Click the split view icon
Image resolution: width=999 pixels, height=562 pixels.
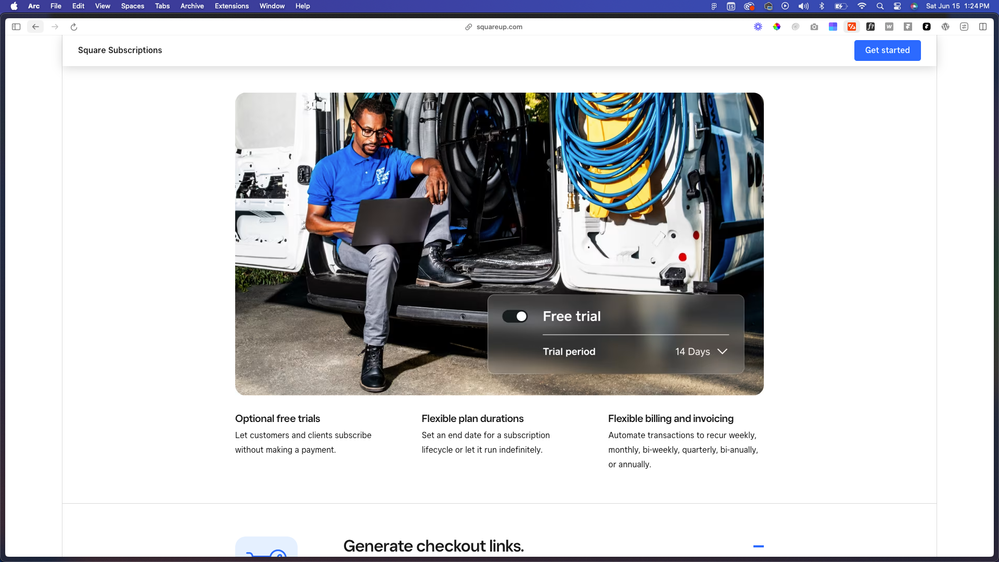click(983, 27)
